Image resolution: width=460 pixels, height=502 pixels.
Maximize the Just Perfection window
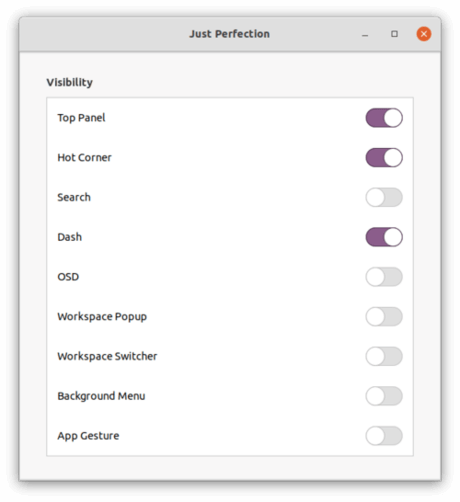tap(394, 34)
